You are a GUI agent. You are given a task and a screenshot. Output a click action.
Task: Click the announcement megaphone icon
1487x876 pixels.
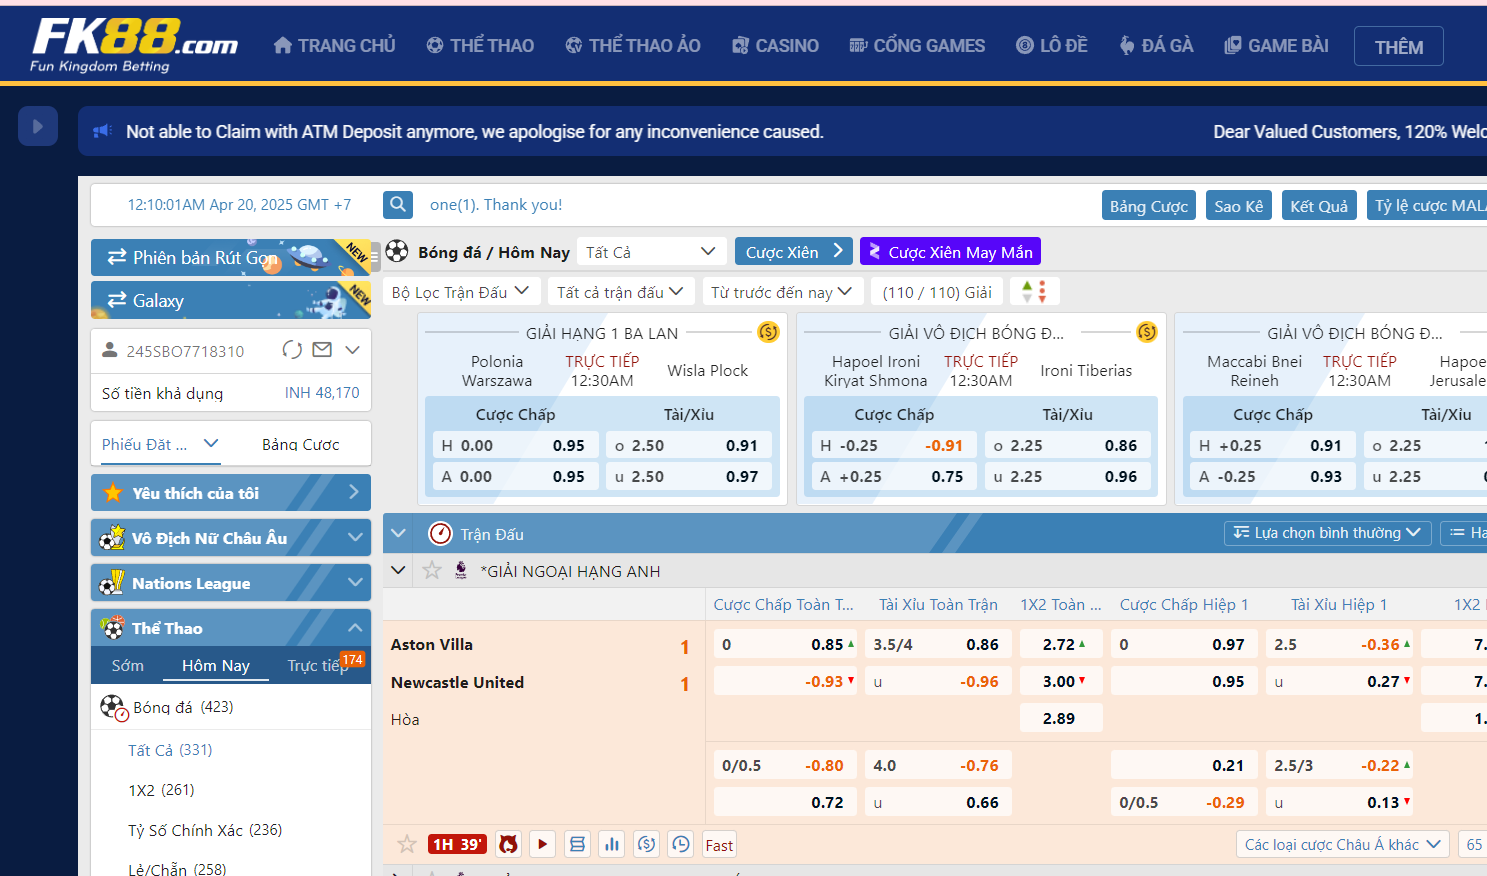(x=102, y=131)
